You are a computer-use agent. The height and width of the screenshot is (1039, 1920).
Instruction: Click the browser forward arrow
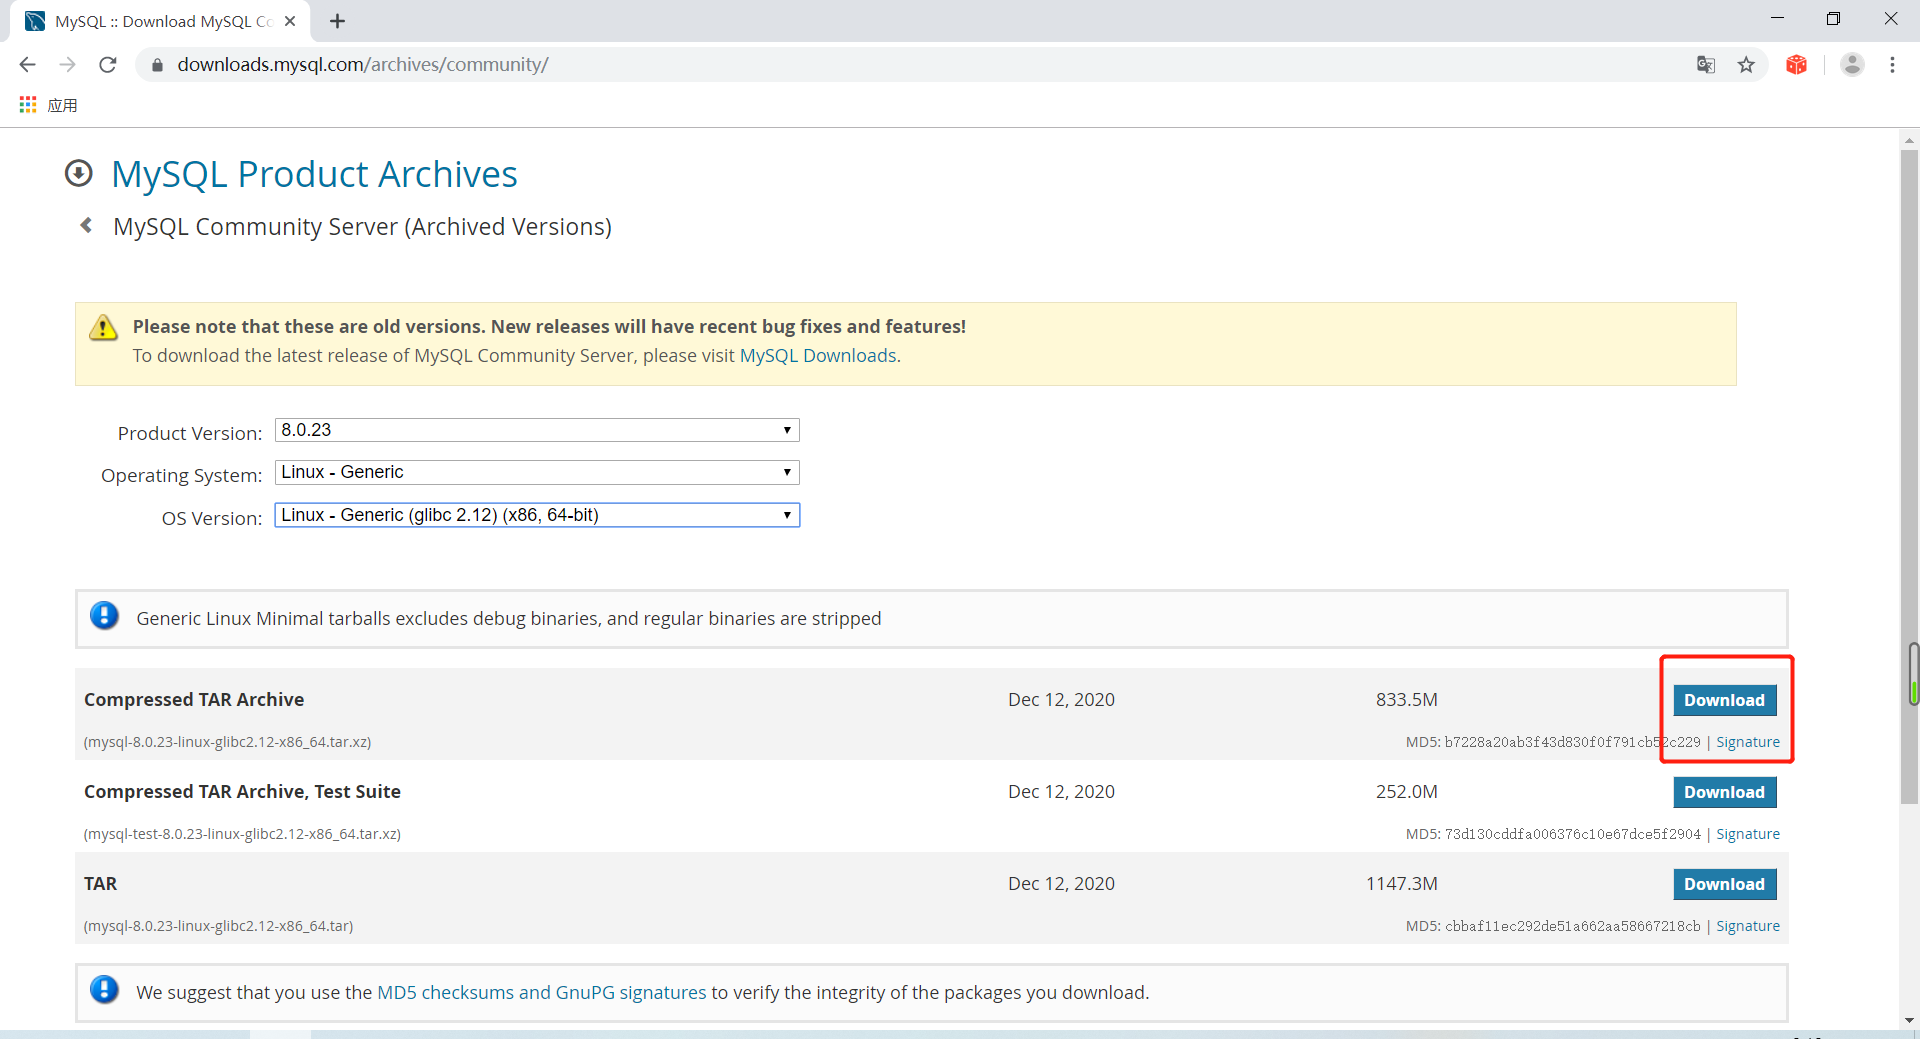[67, 65]
